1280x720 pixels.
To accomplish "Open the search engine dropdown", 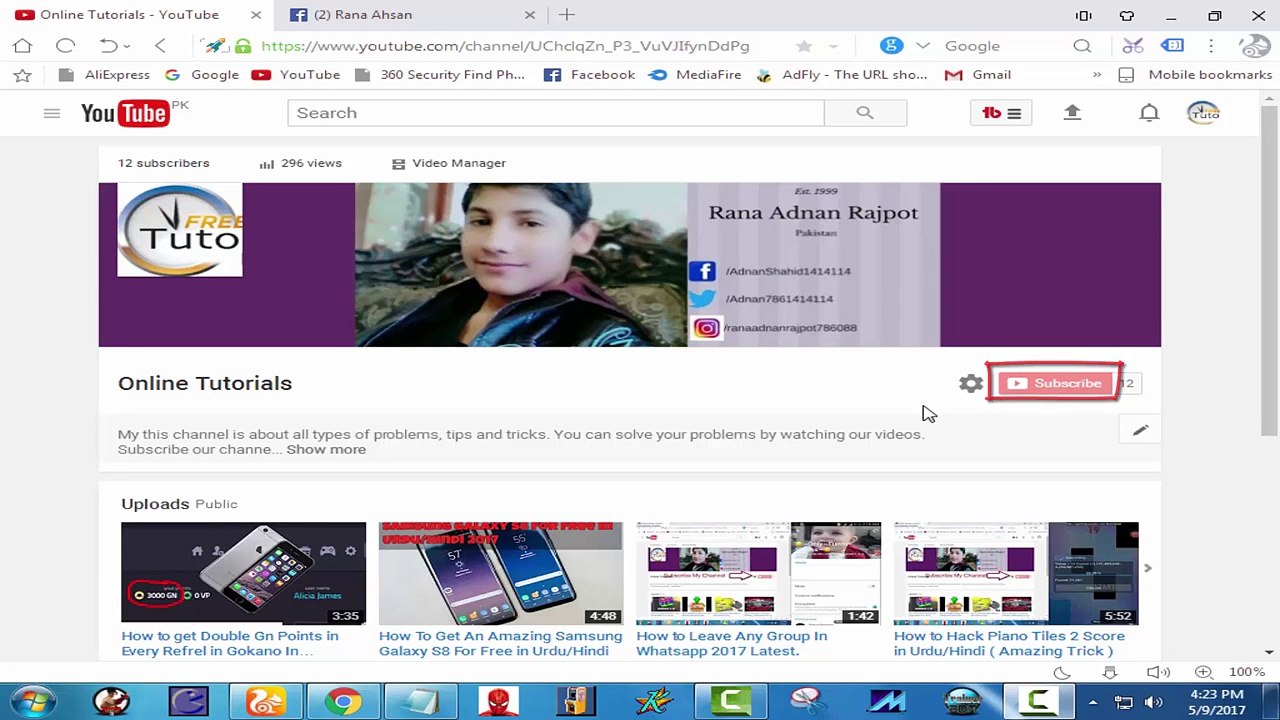I will 923,46.
